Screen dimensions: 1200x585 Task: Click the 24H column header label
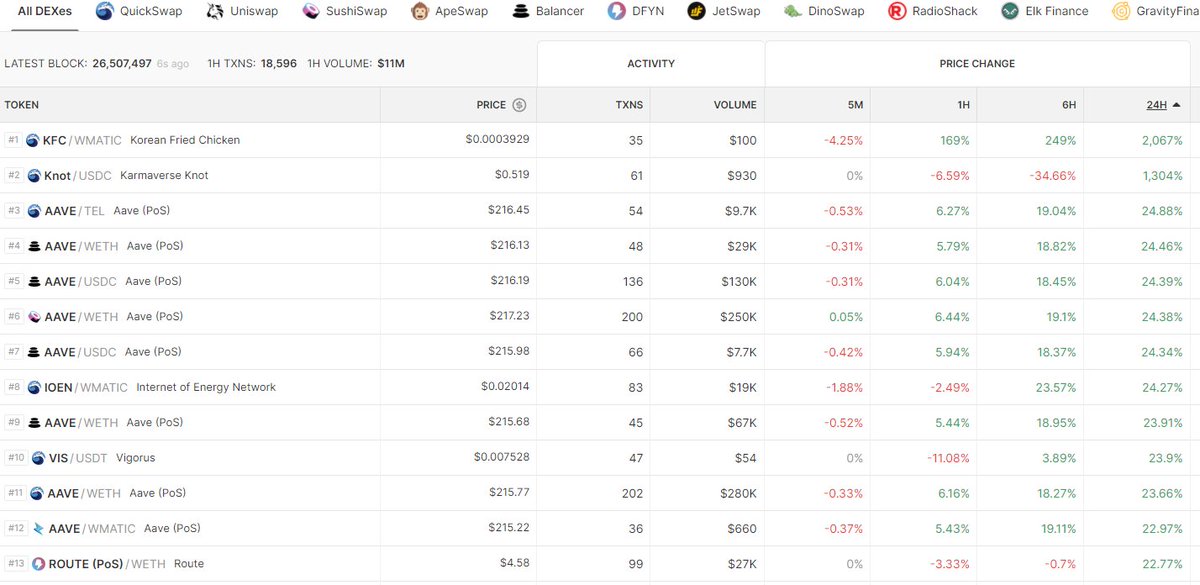[x=1157, y=105]
